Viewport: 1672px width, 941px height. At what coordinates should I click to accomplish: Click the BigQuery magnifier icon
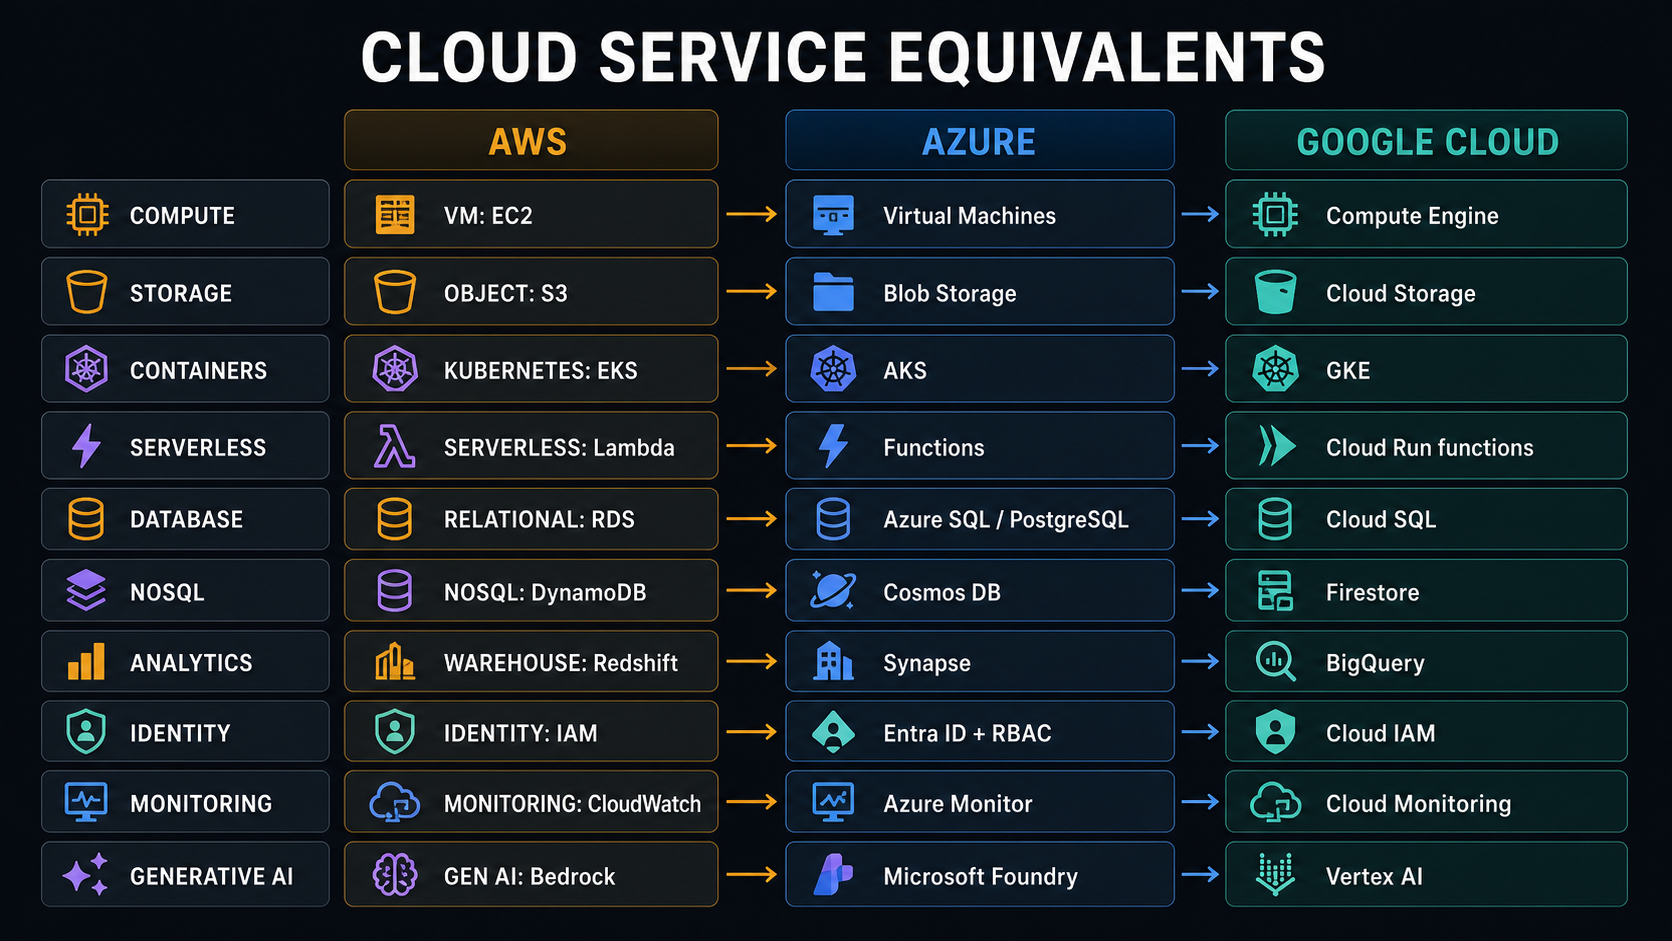tap(1275, 661)
